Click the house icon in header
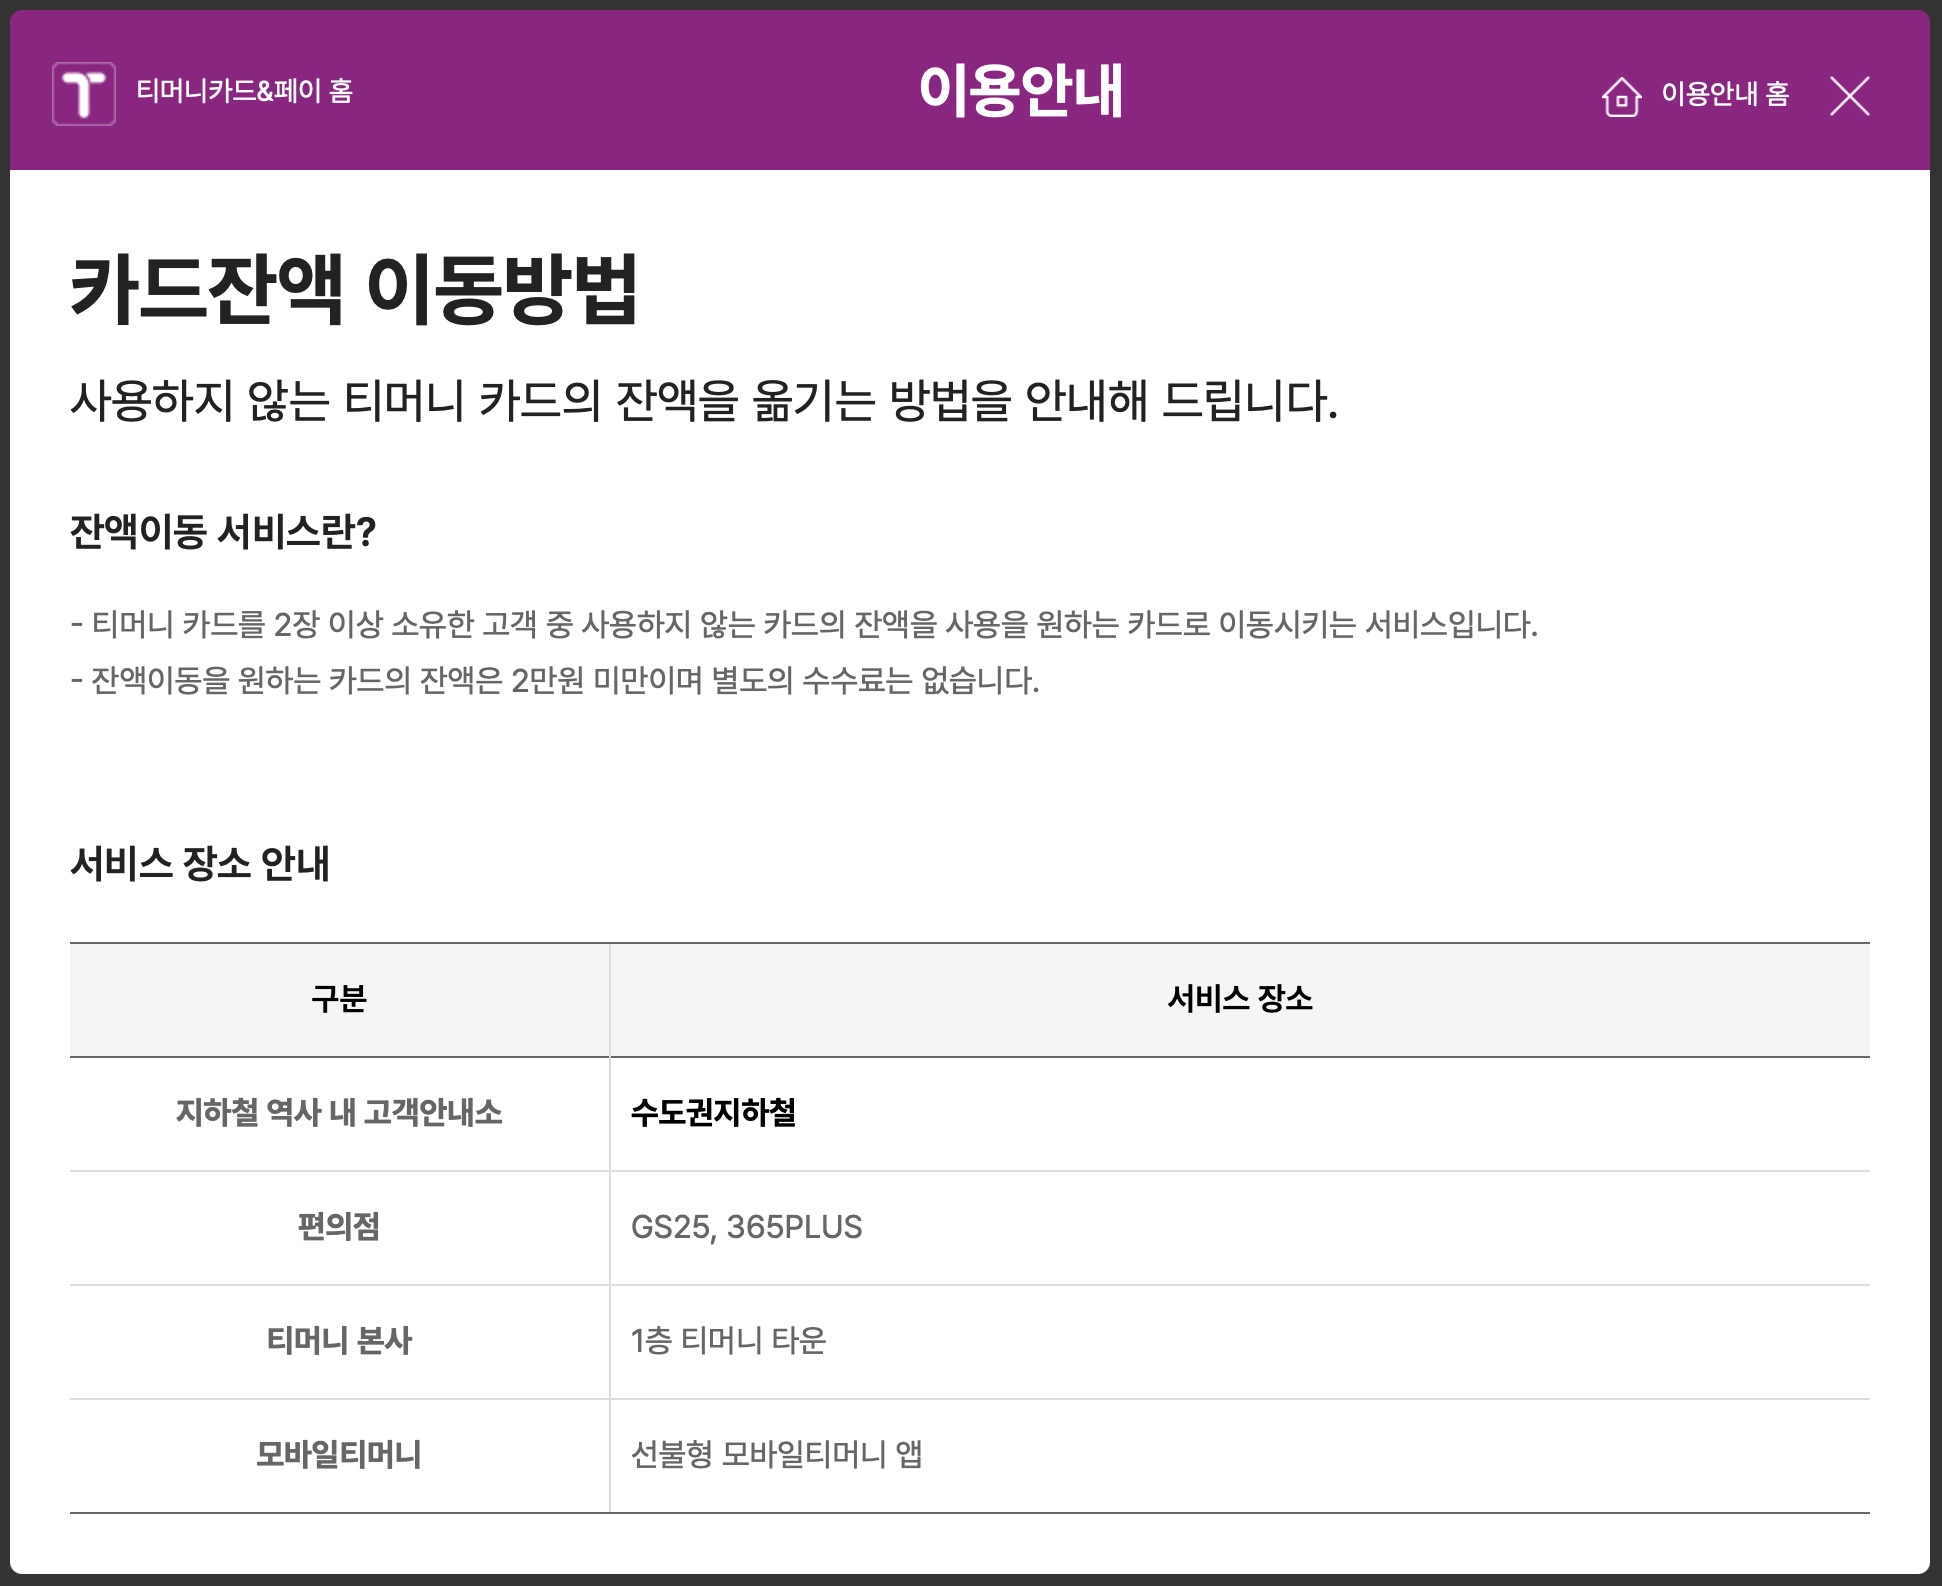Viewport: 1942px width, 1586px height. [1621, 97]
